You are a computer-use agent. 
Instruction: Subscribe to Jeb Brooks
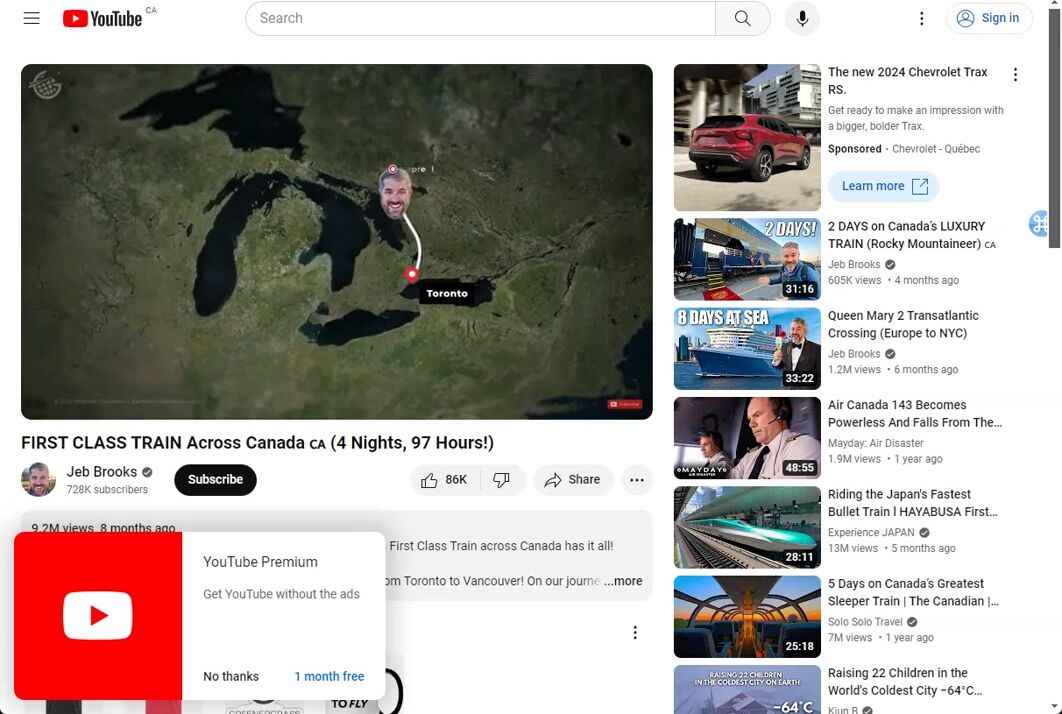[x=215, y=480]
